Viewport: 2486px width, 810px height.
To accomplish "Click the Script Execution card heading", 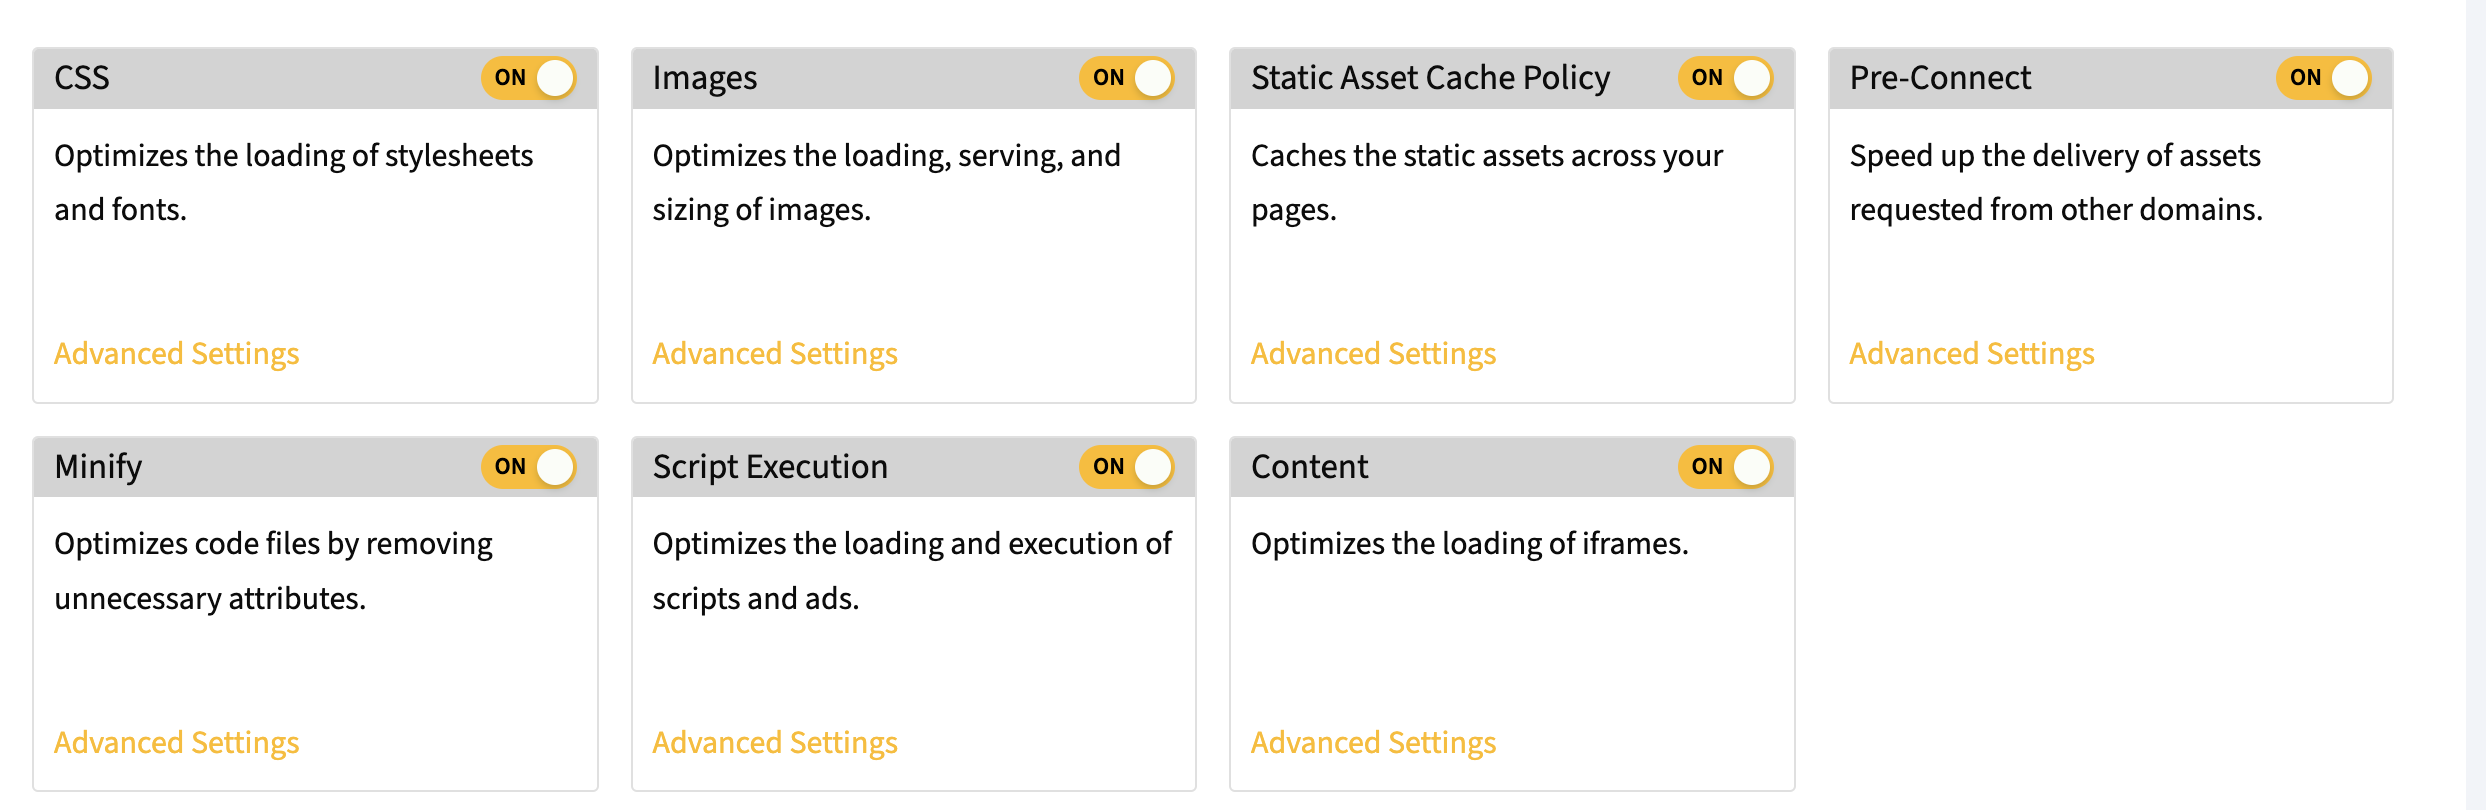I will [770, 468].
